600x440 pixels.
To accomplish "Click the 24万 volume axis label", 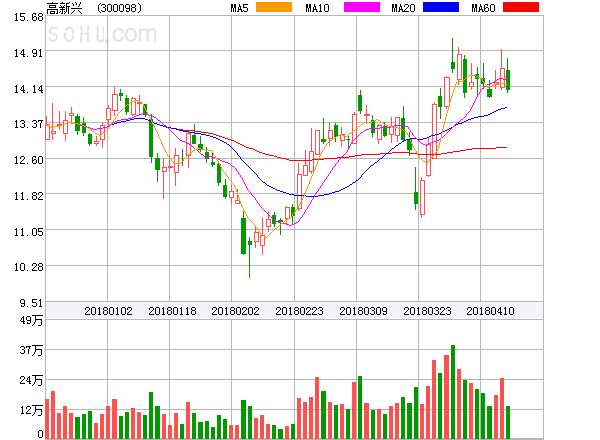I will click(x=31, y=380).
